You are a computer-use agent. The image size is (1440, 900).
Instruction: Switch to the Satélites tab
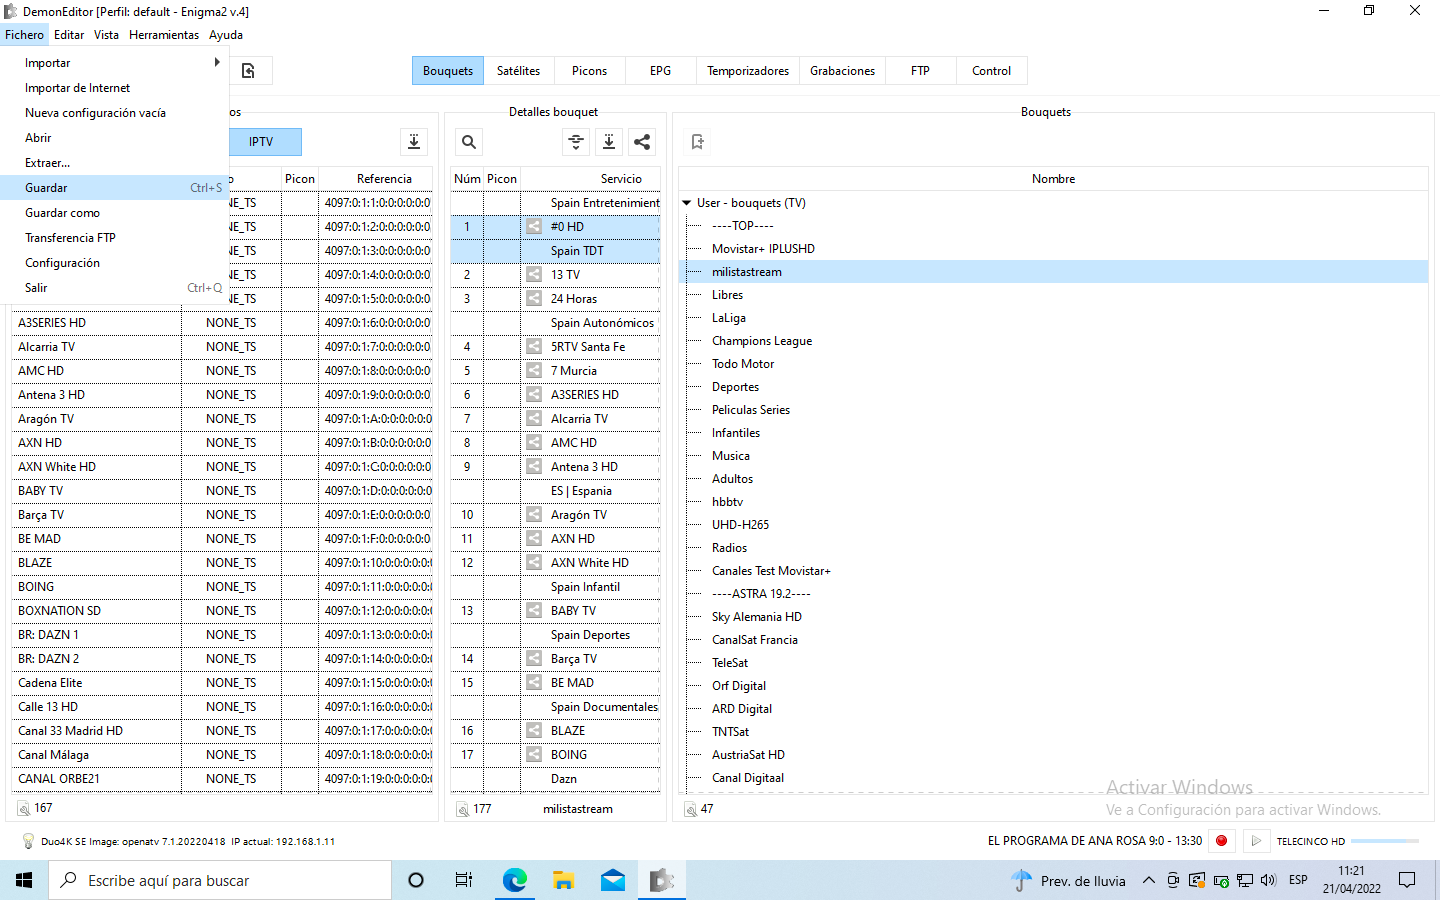coord(518,71)
